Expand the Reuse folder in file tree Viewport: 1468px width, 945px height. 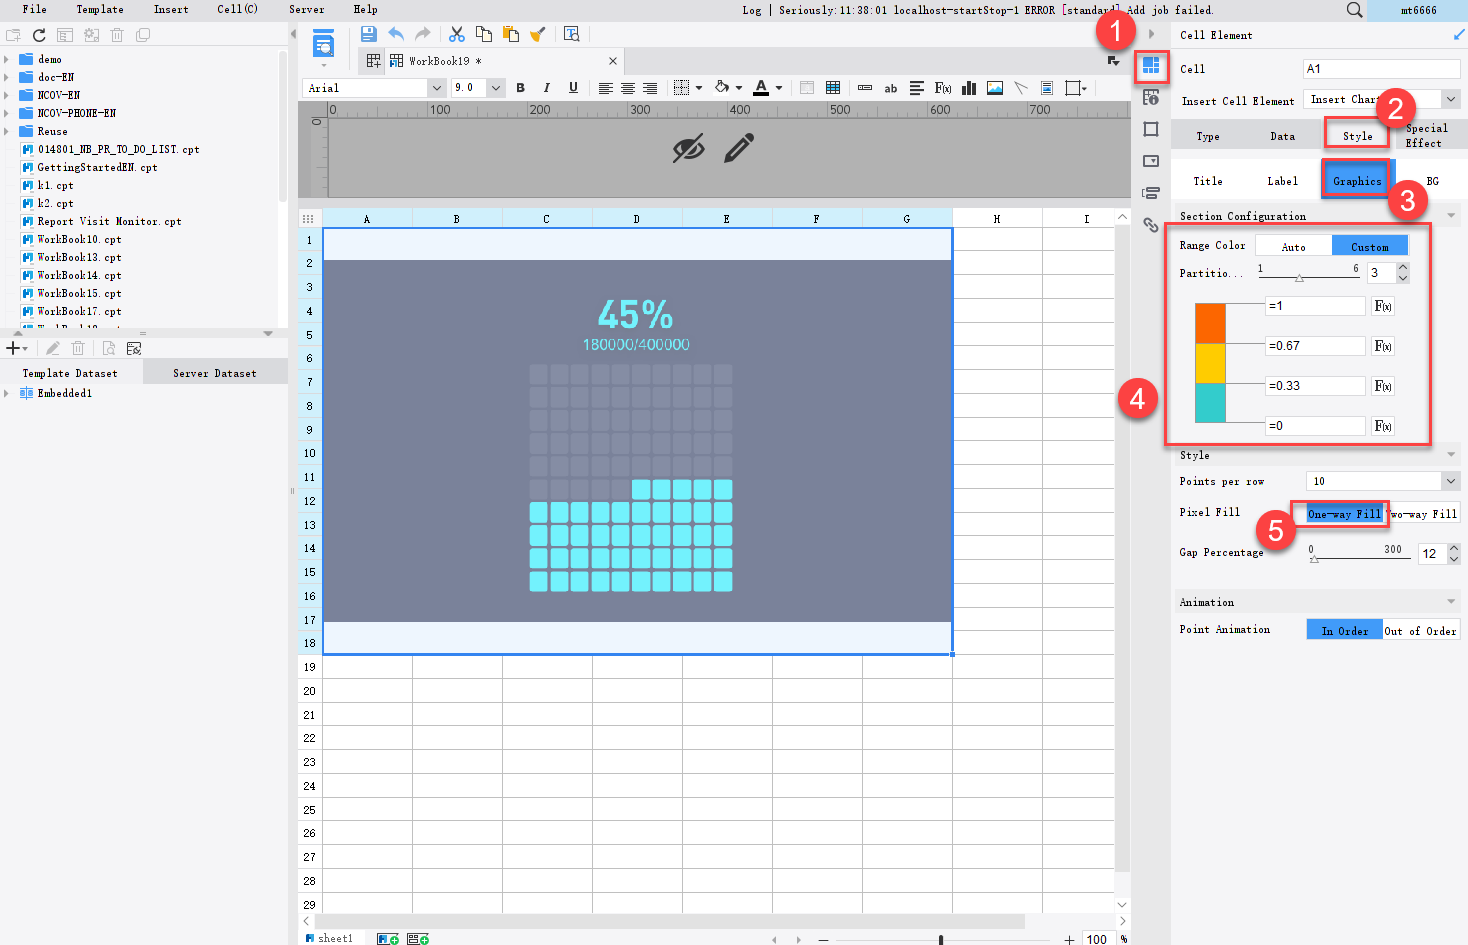8,131
